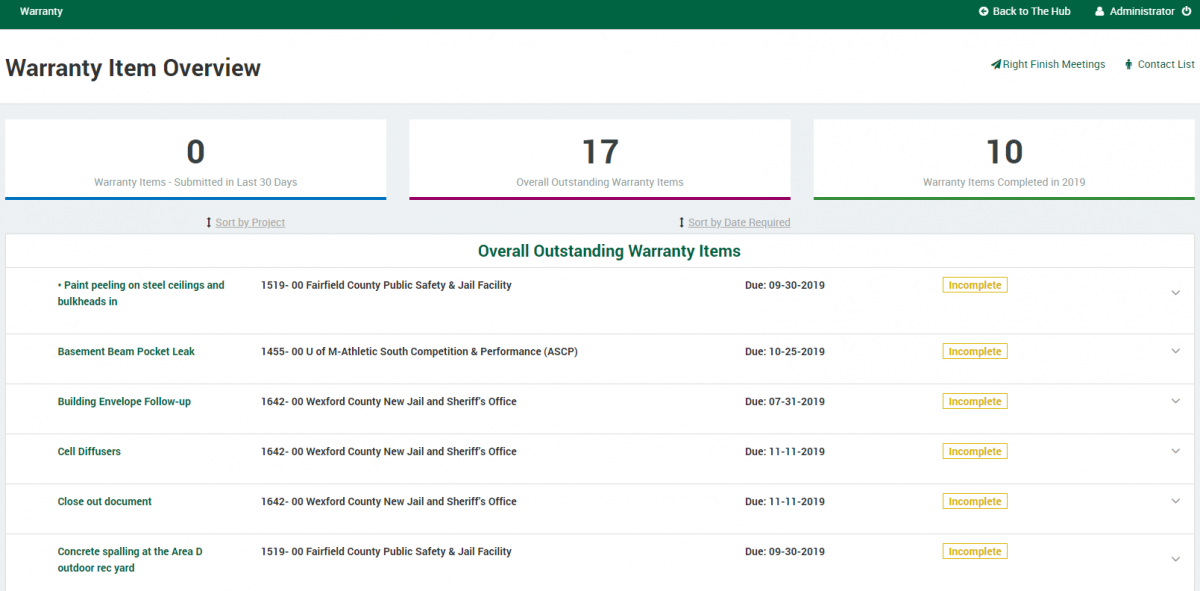Select Warranty Items Submitted in Last 30 Days card
The image size is (1200, 591).
pyautogui.click(x=196, y=160)
